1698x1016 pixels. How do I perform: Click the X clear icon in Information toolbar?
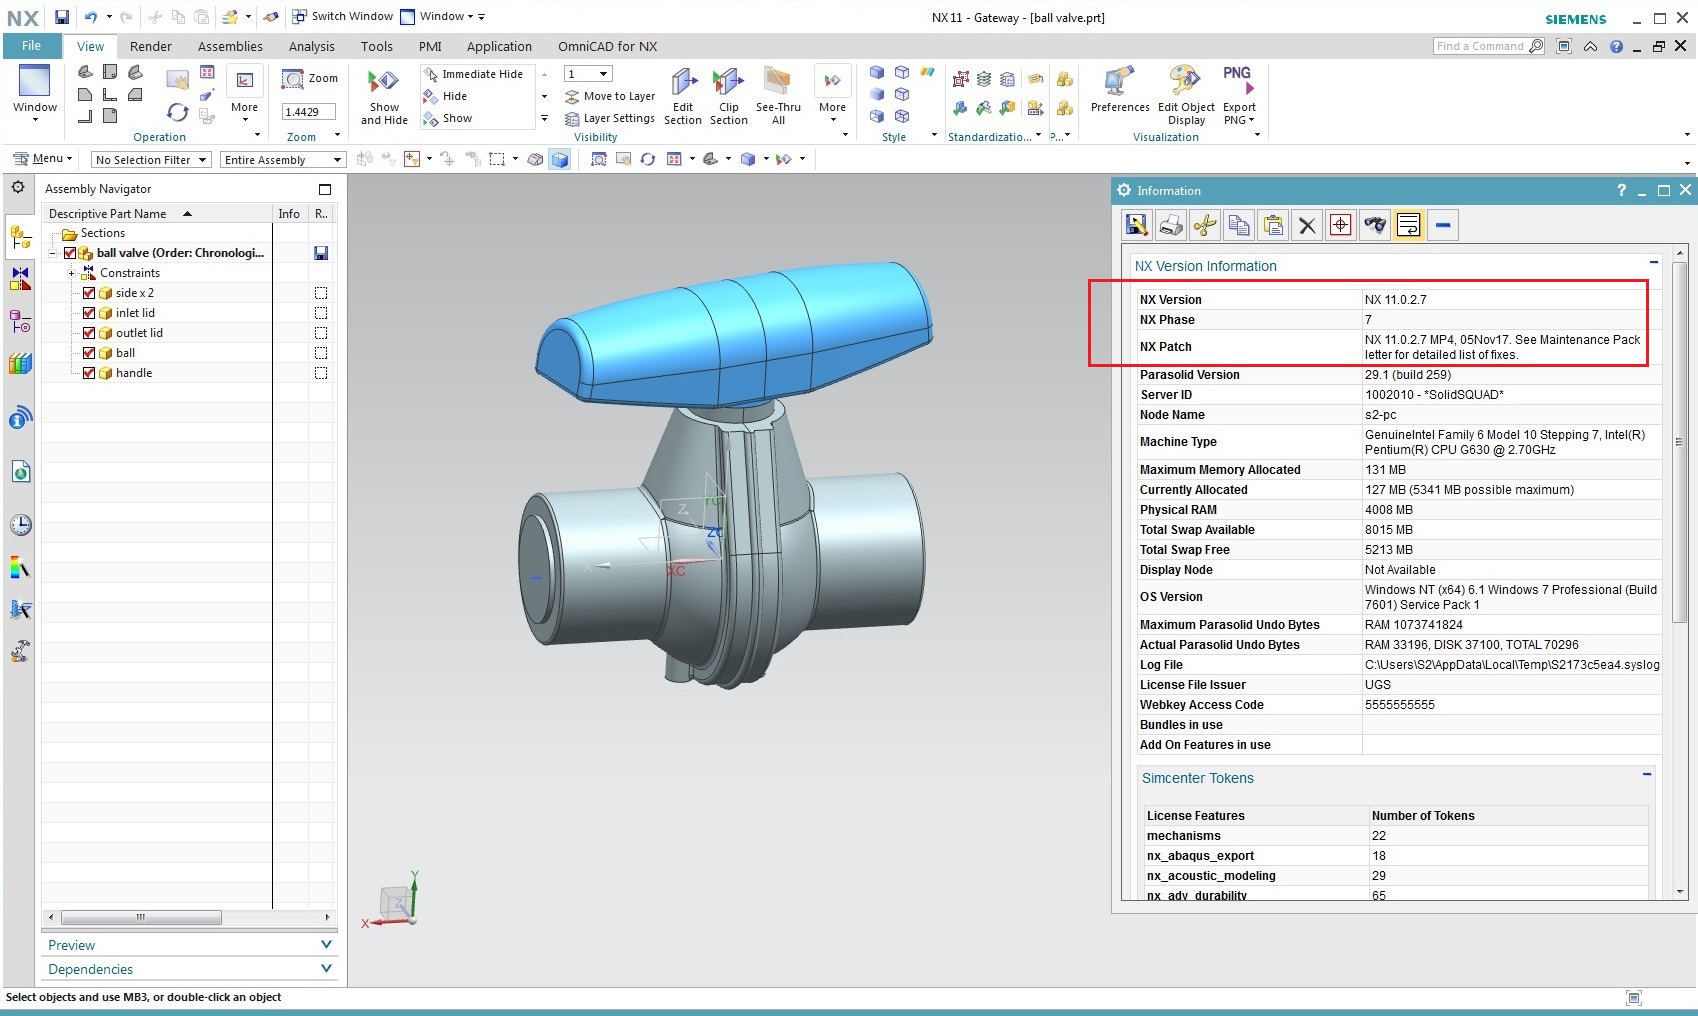tap(1307, 225)
